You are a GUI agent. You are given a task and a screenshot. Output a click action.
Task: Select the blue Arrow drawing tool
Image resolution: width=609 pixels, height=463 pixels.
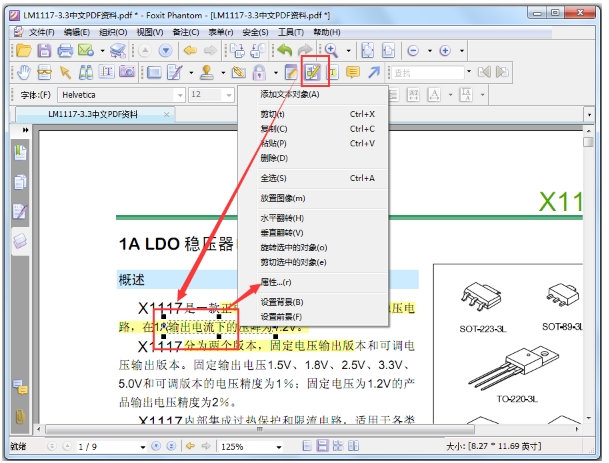(x=374, y=72)
